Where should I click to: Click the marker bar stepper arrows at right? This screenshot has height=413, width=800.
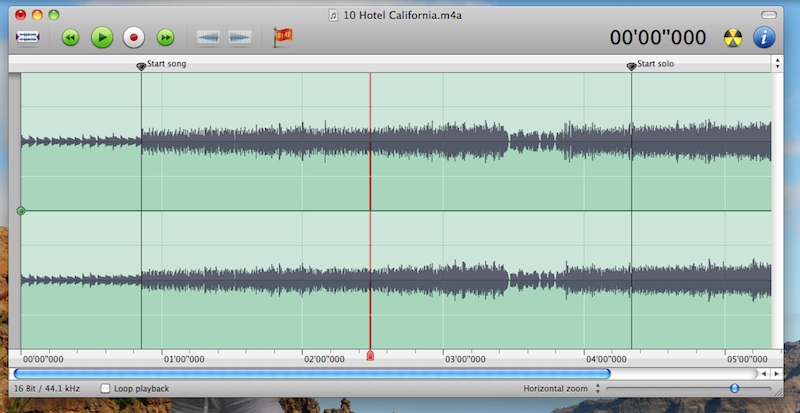click(x=778, y=63)
